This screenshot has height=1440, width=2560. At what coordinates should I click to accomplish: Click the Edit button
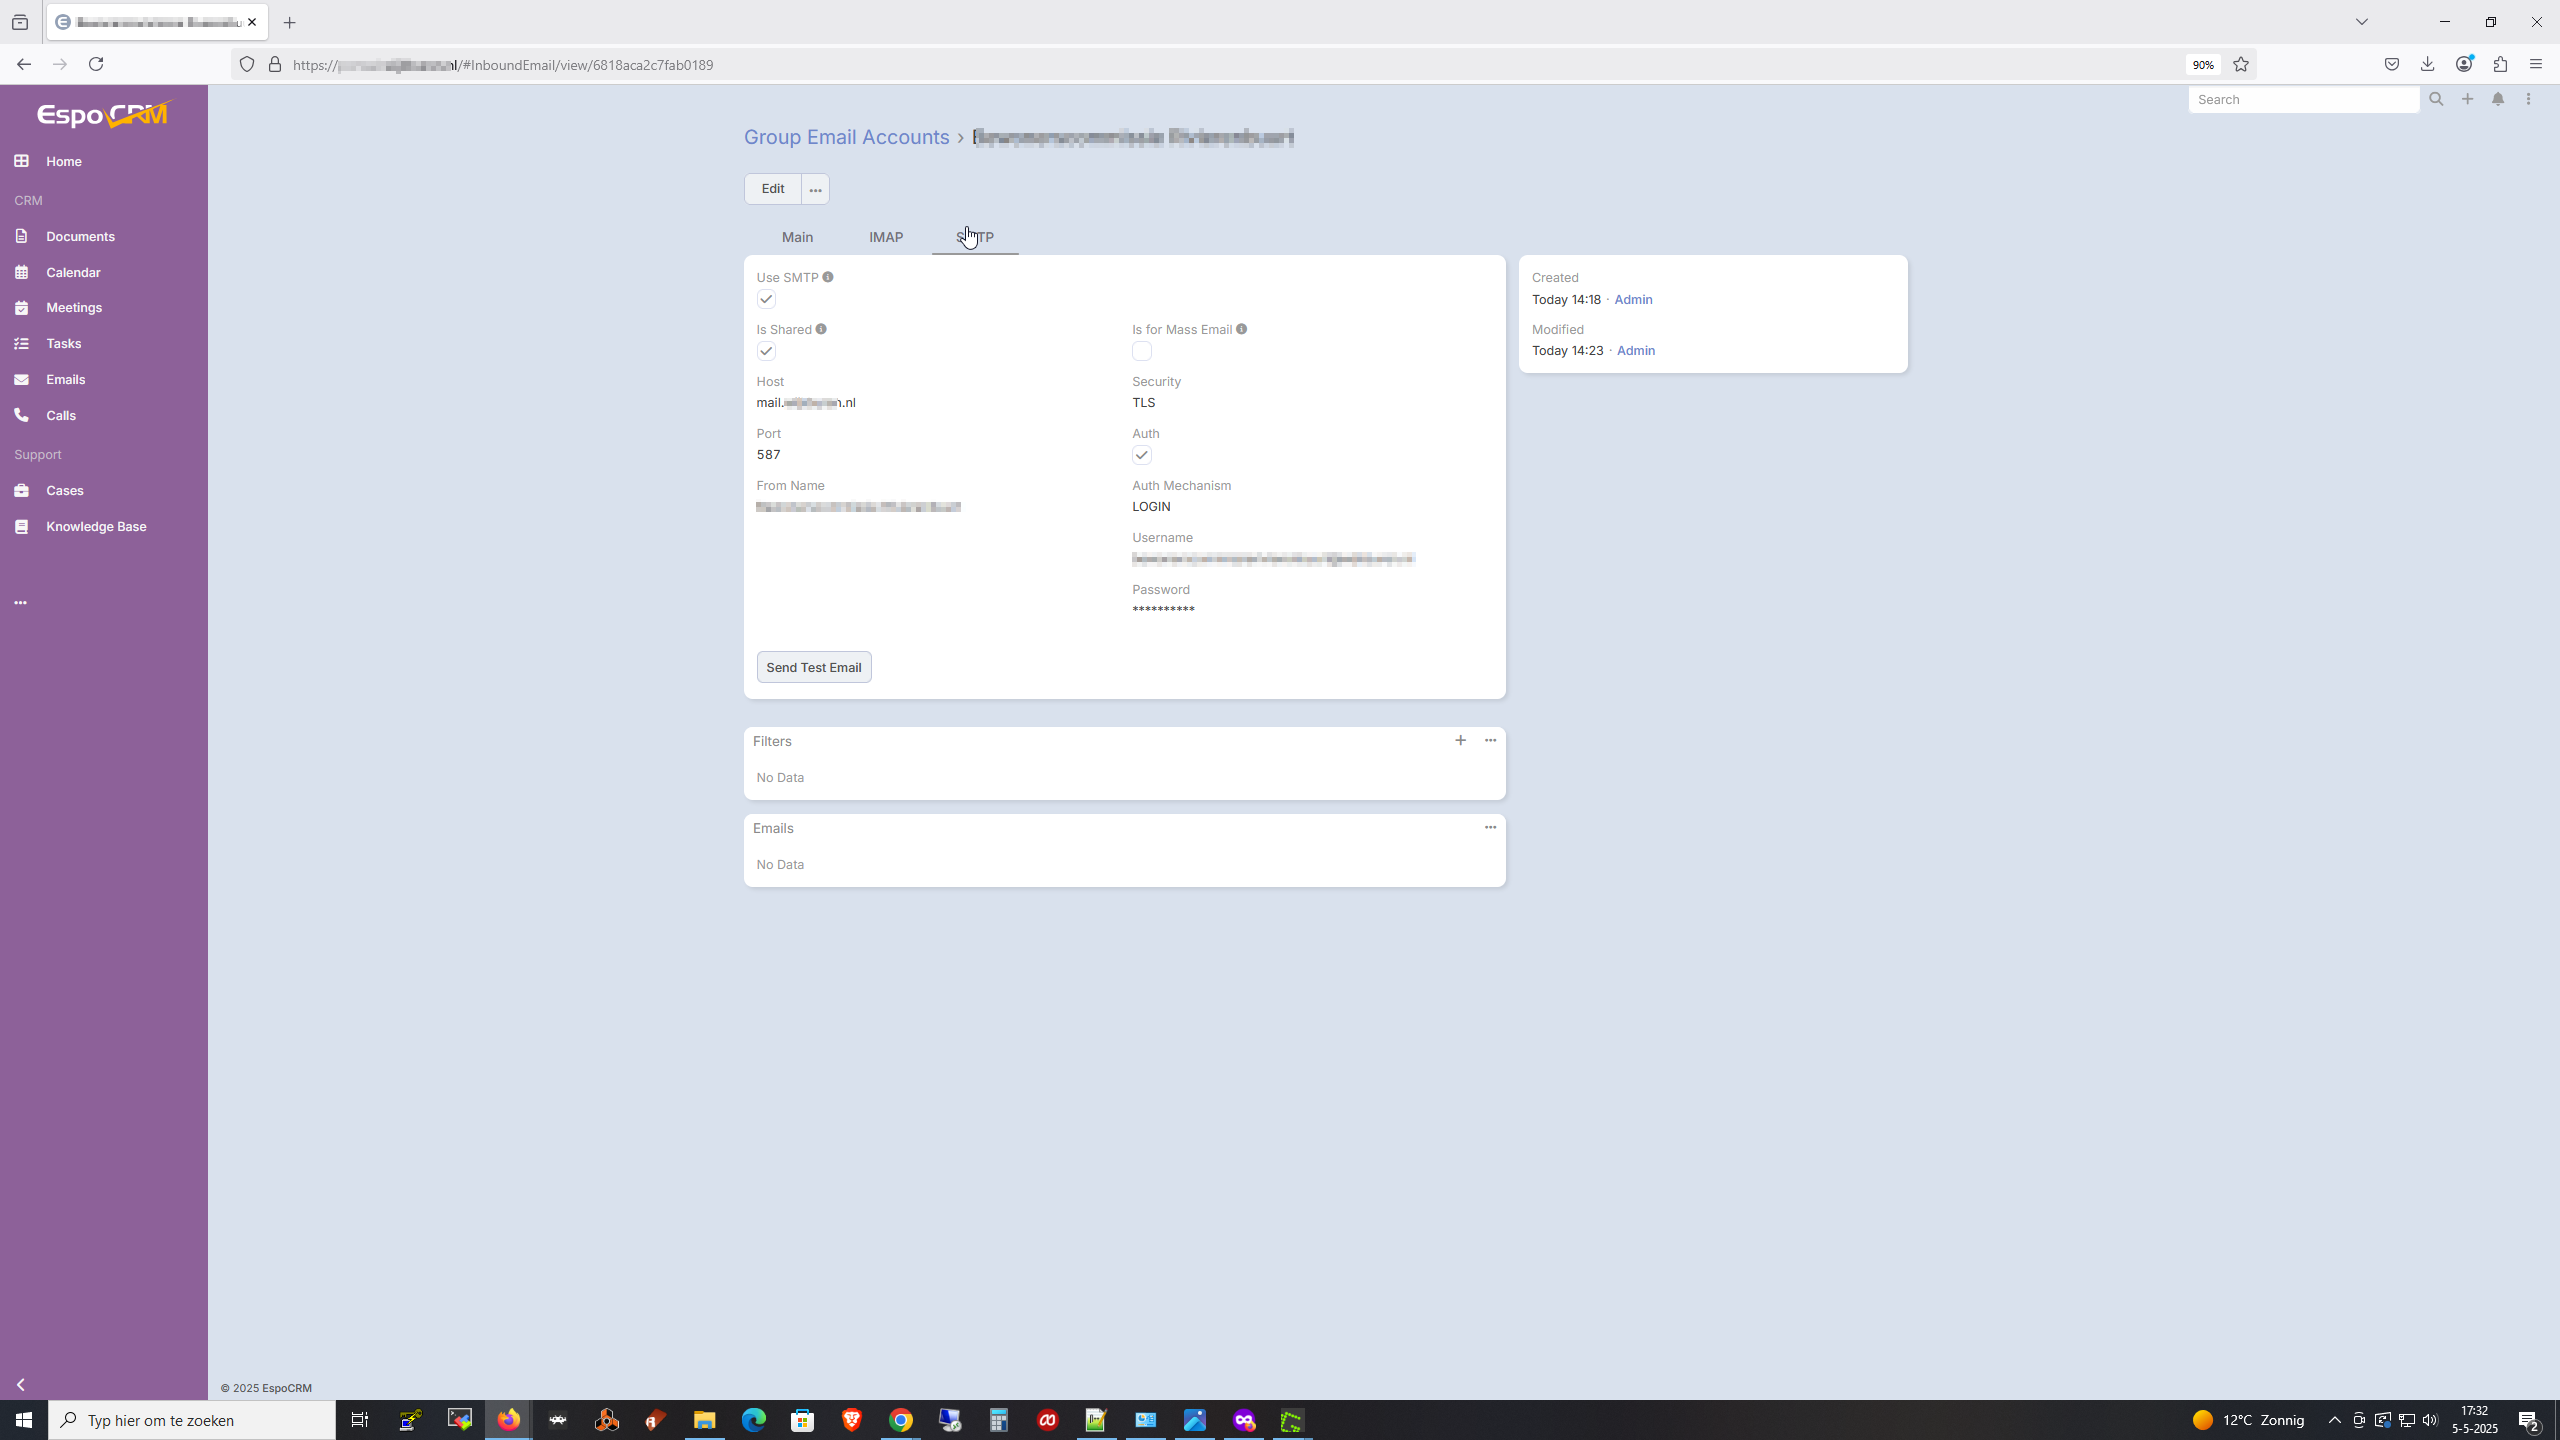(x=772, y=189)
